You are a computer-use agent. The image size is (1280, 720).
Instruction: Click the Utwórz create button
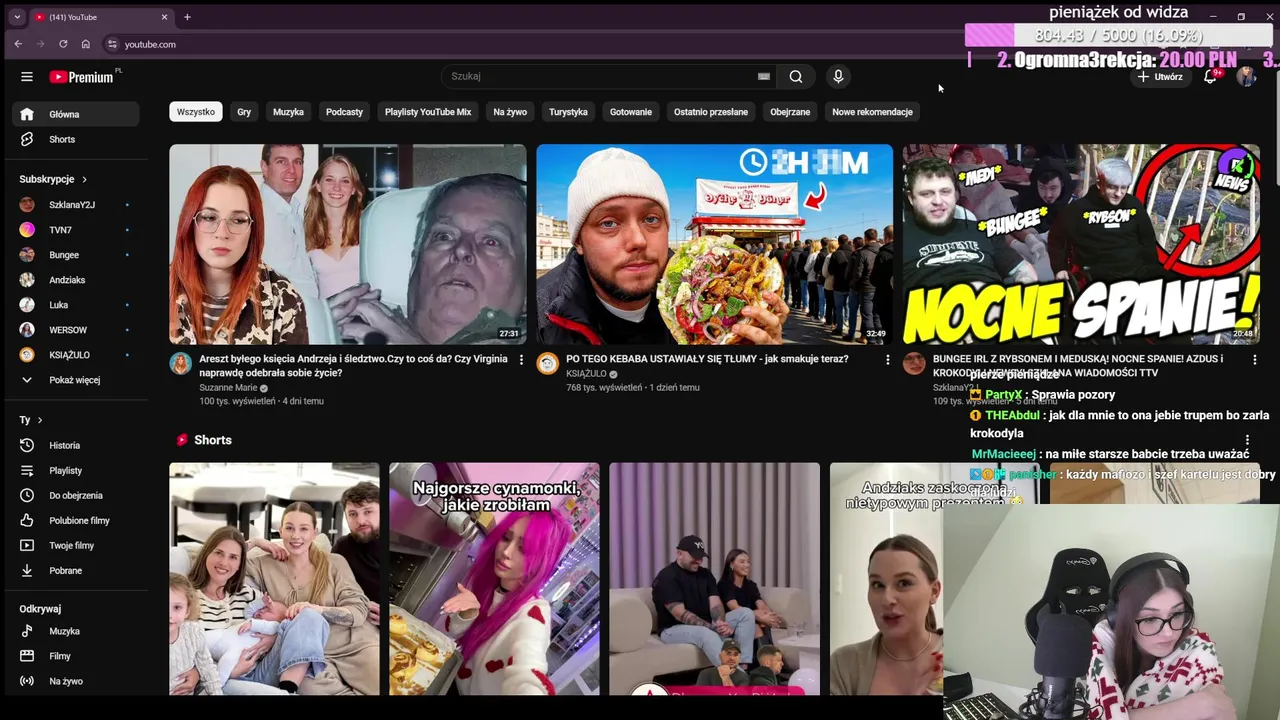coord(1159,76)
